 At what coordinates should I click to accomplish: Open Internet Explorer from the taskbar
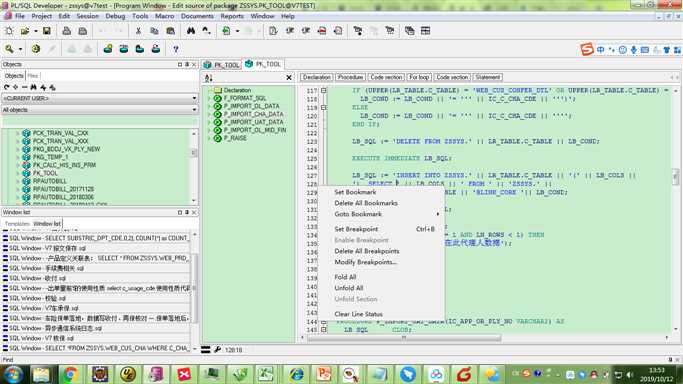coord(297,374)
